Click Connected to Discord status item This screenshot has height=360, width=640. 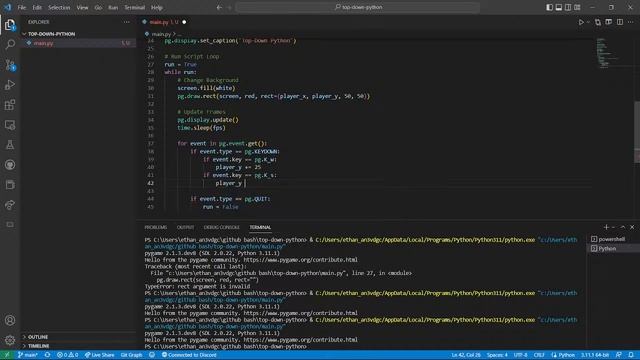pos(189,355)
